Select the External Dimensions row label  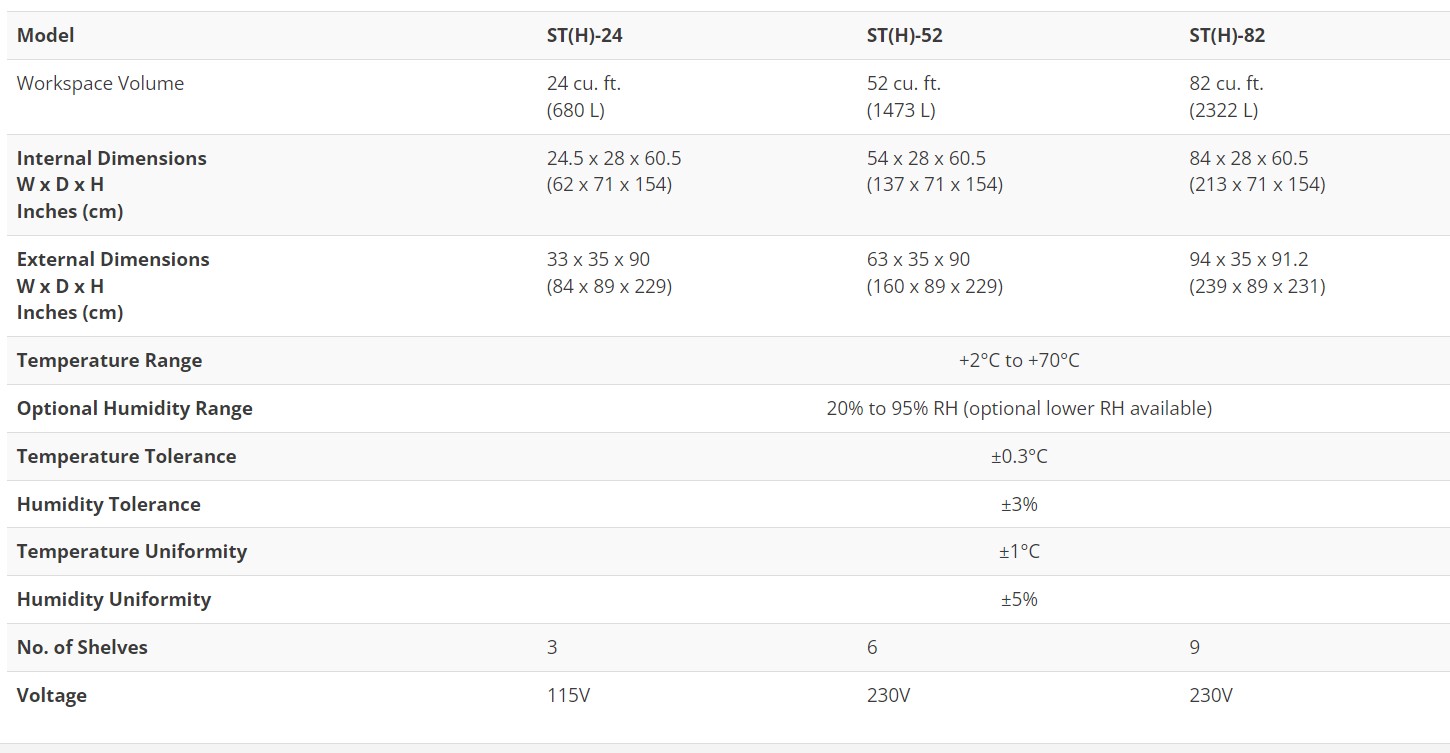pyautogui.click(x=113, y=260)
